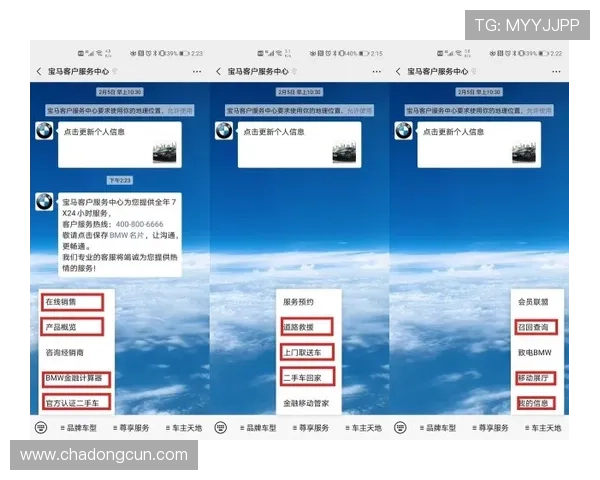Viewport: 600px width, 480px height.
Task: Tap the 宝马客户服务中心 title in the 2:15 screen
Action: tap(258, 72)
